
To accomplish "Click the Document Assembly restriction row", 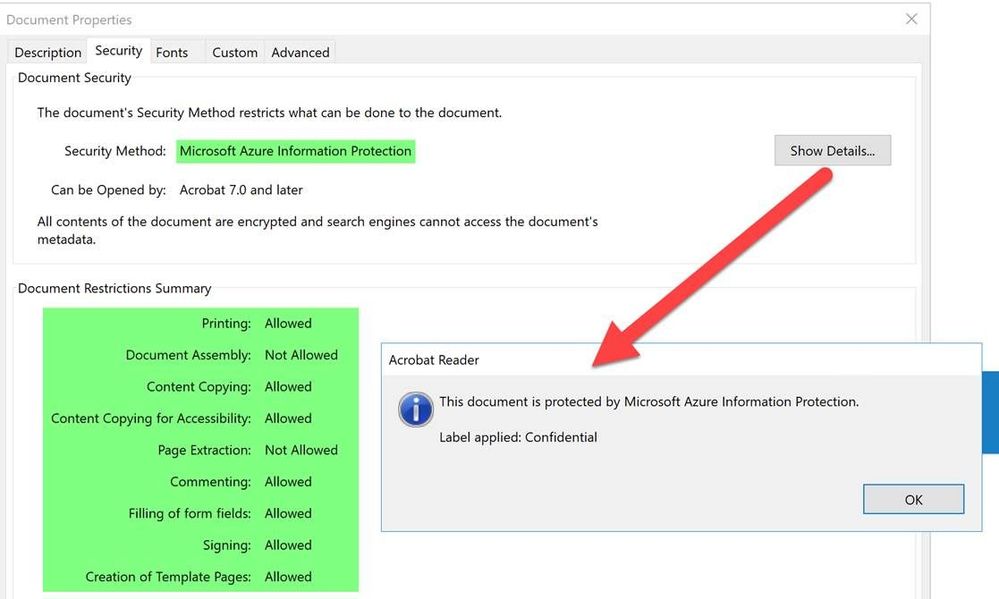I will coord(231,355).
